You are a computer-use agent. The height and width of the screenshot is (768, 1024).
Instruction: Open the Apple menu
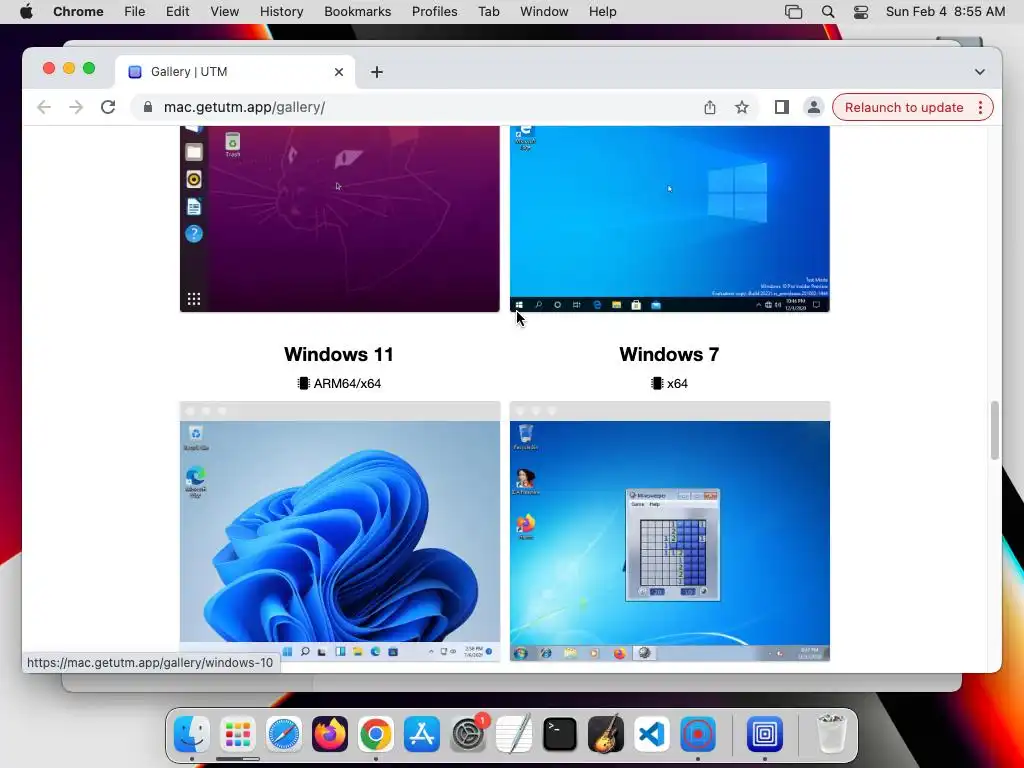point(26,12)
